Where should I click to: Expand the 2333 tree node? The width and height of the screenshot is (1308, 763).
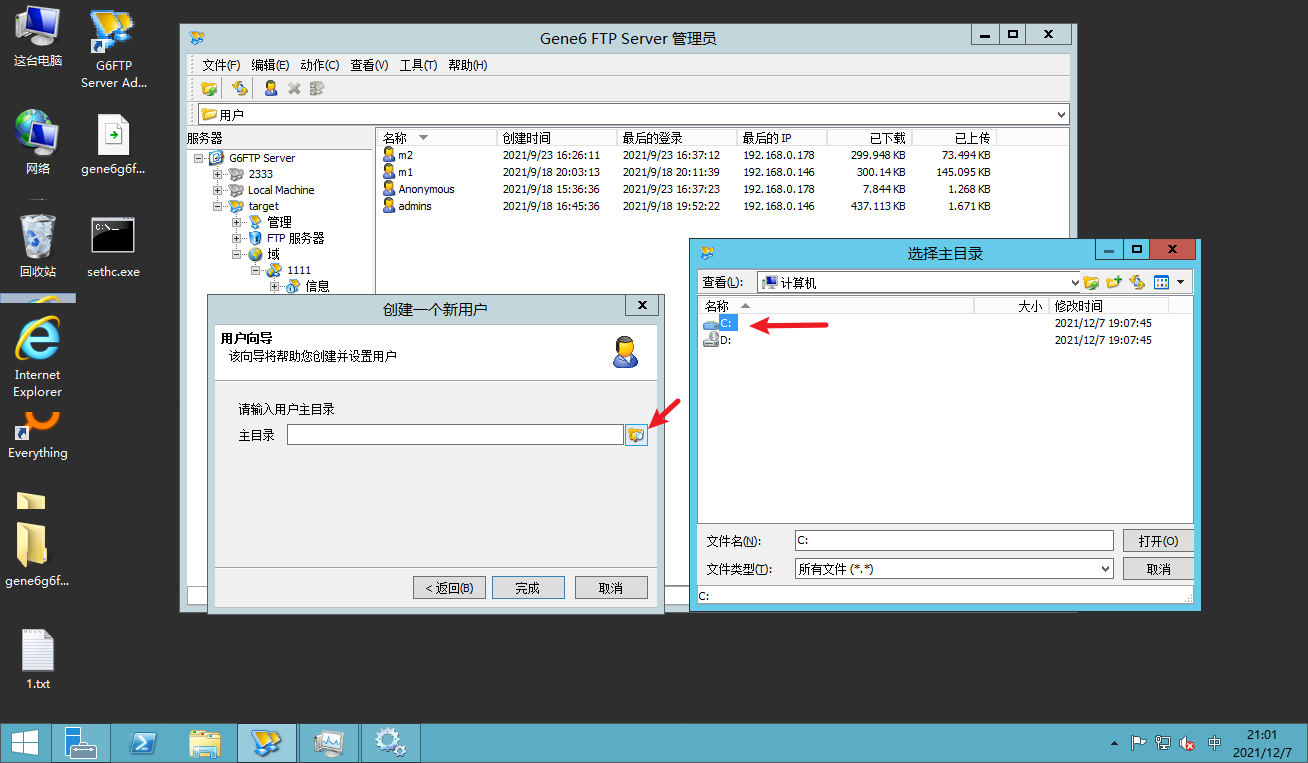tap(217, 174)
